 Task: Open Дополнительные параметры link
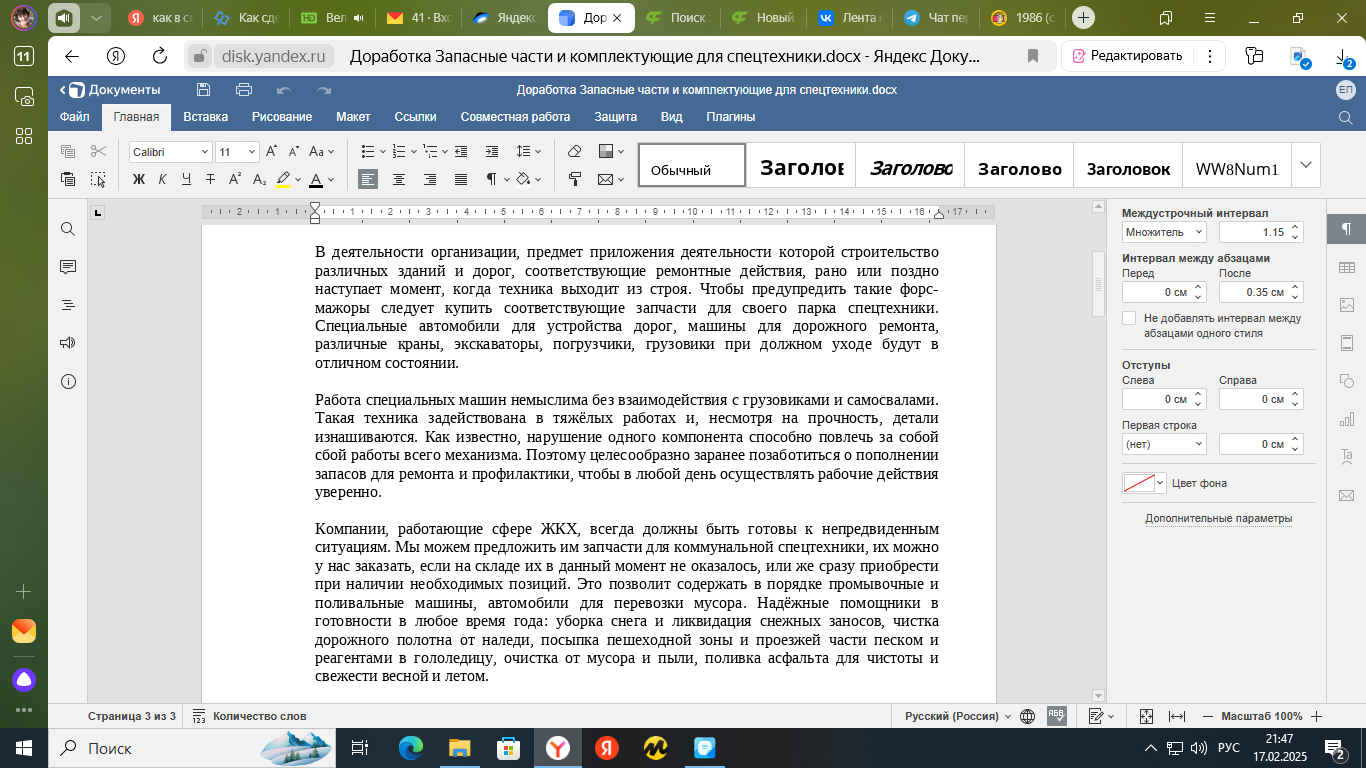pyautogui.click(x=1218, y=518)
